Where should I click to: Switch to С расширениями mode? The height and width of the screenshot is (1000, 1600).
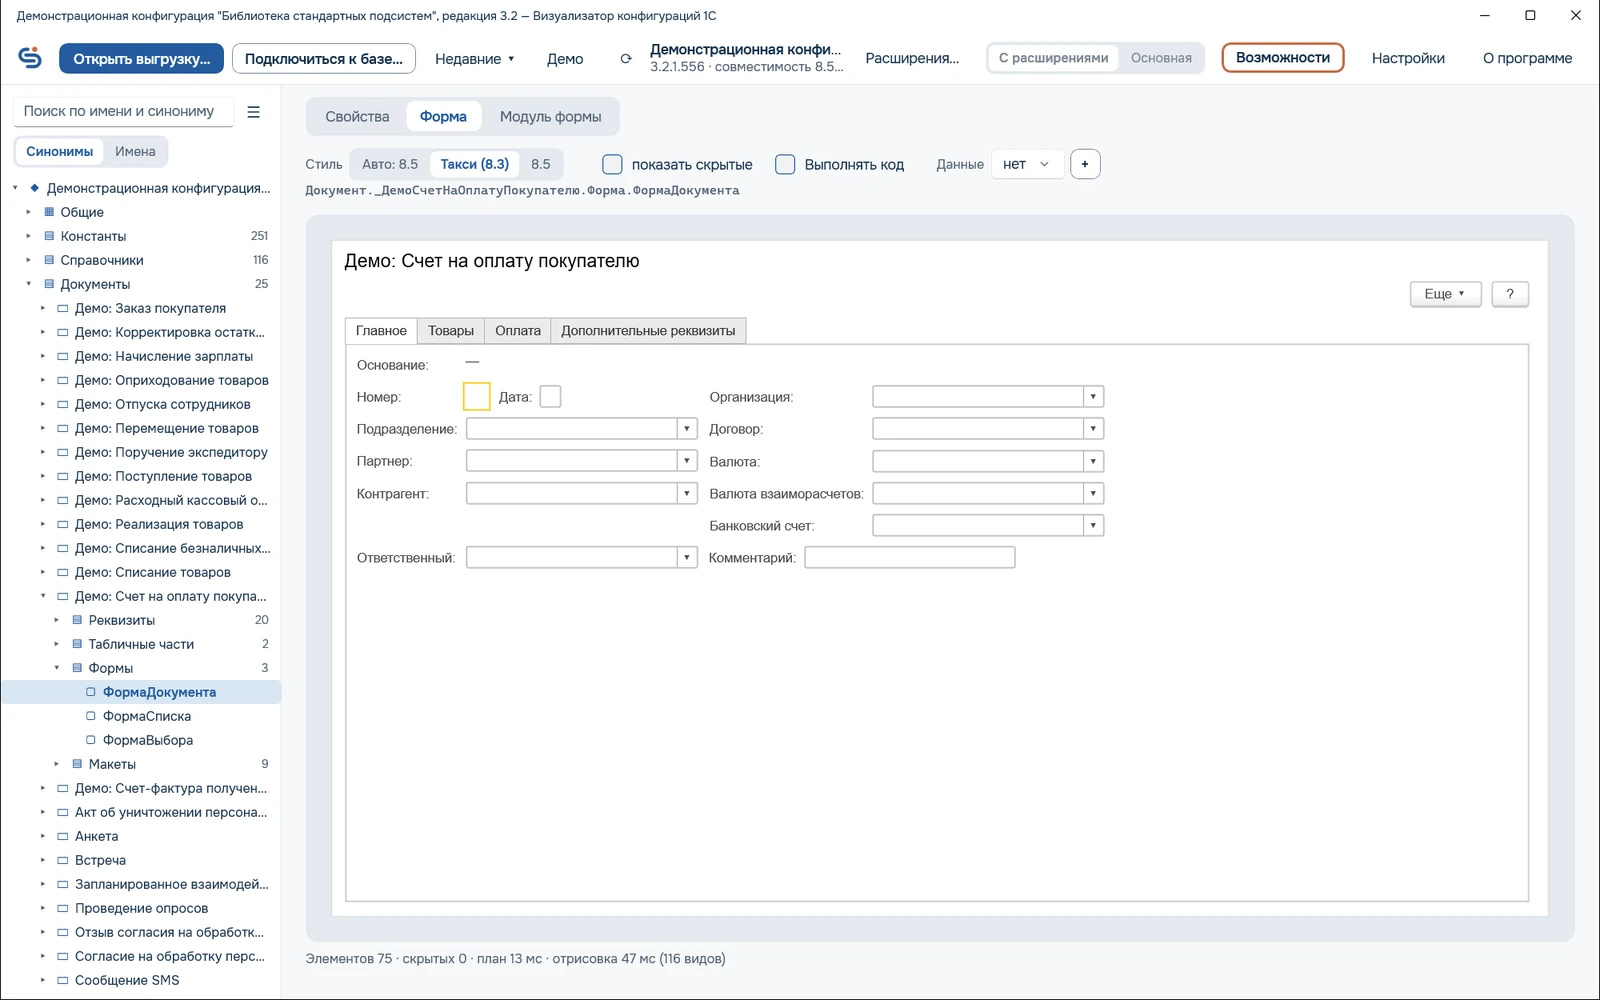pos(1053,58)
